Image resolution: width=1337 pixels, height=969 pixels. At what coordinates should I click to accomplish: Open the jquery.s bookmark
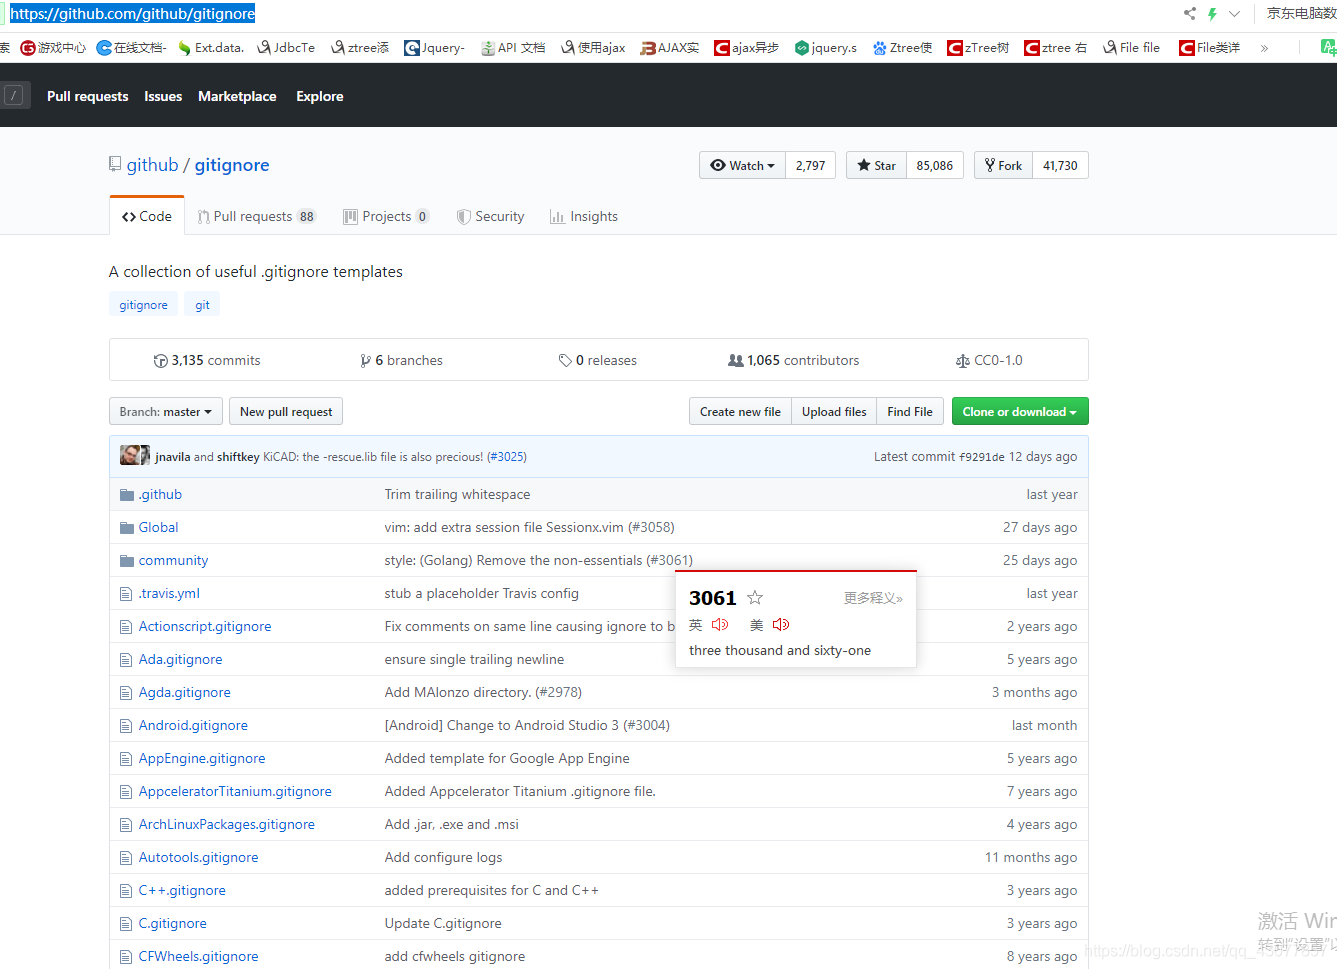click(826, 47)
